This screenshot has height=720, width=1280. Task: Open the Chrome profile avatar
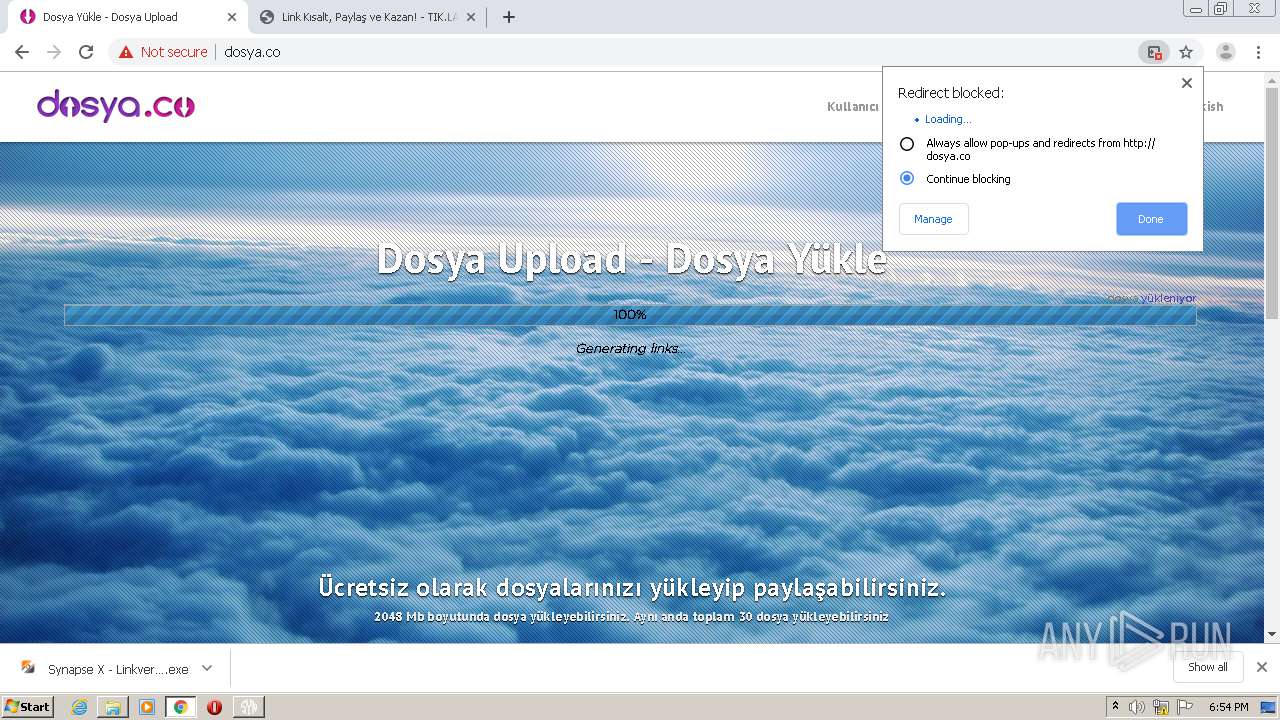pyautogui.click(x=1226, y=52)
